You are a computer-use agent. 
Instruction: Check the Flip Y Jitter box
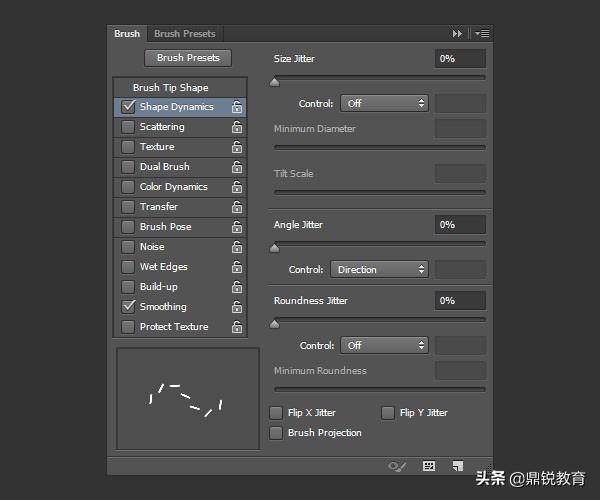(388, 413)
